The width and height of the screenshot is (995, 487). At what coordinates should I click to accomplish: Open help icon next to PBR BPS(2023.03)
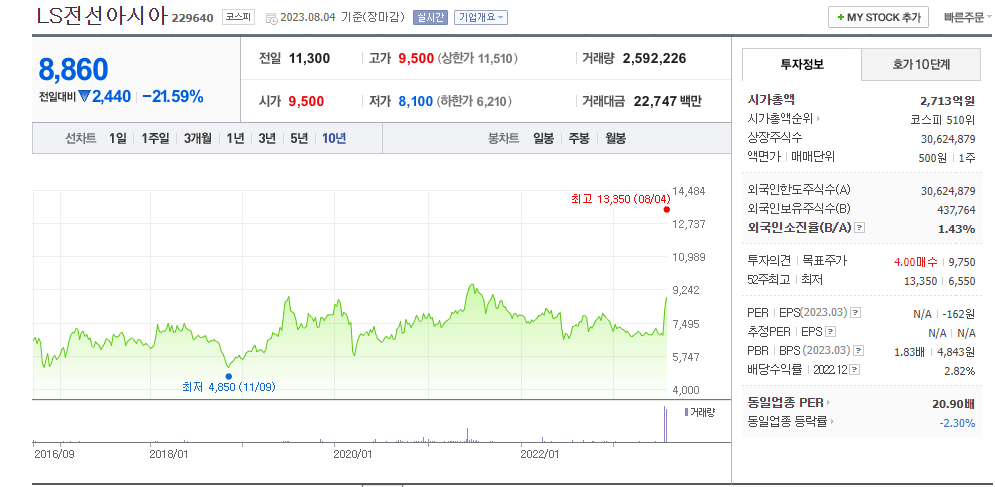(x=859, y=350)
